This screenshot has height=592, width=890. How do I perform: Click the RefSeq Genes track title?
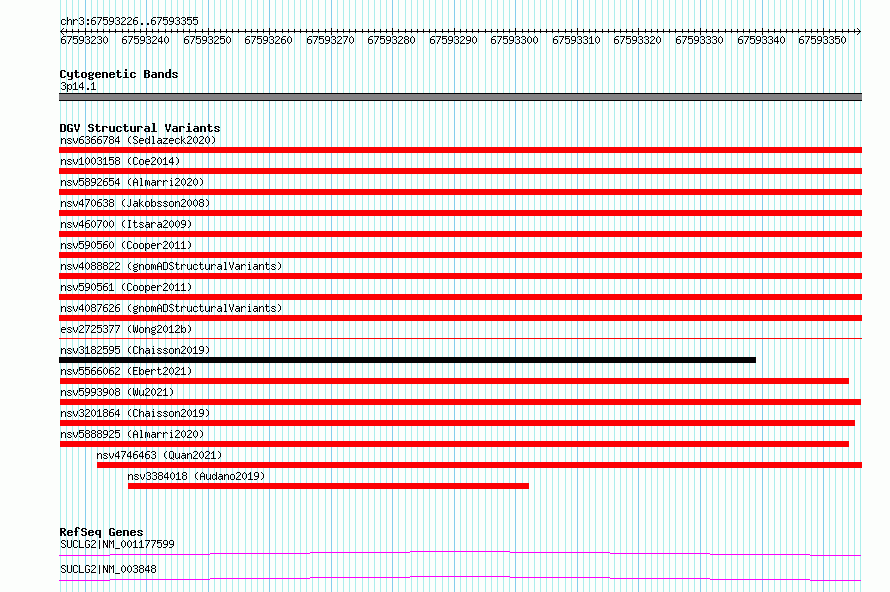coord(102,532)
